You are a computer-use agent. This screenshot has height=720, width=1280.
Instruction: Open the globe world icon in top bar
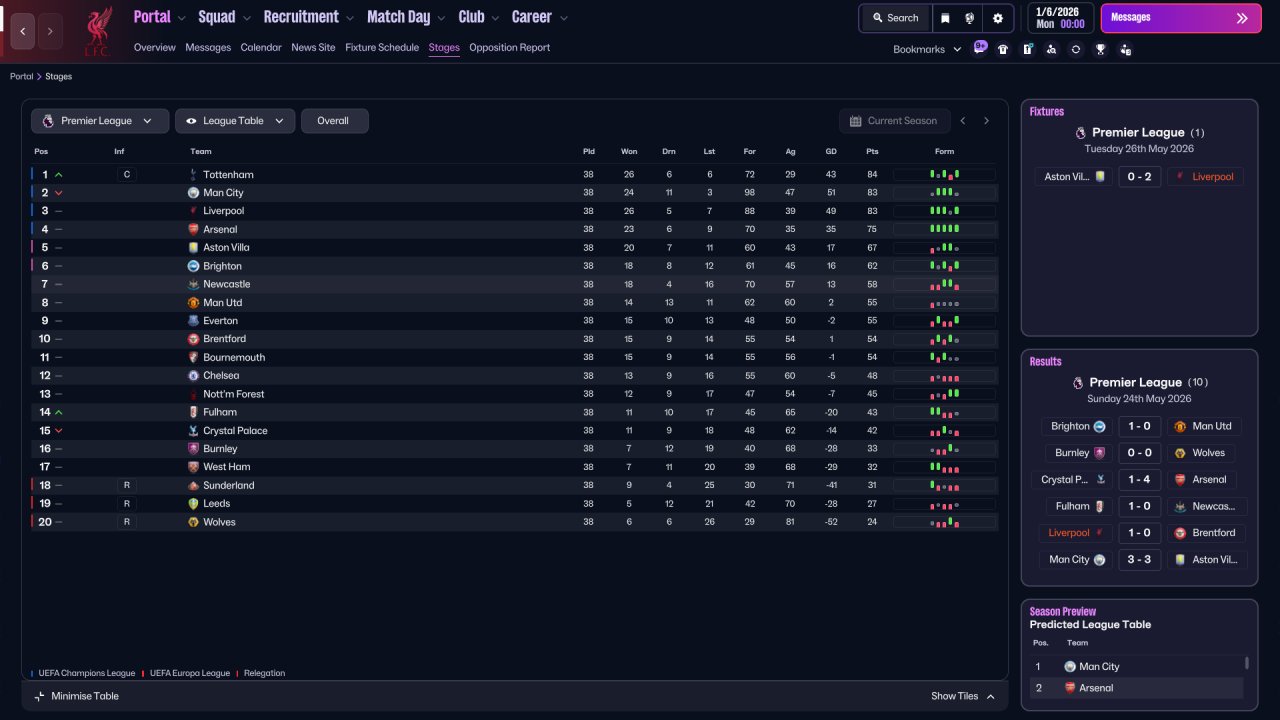pos(970,18)
